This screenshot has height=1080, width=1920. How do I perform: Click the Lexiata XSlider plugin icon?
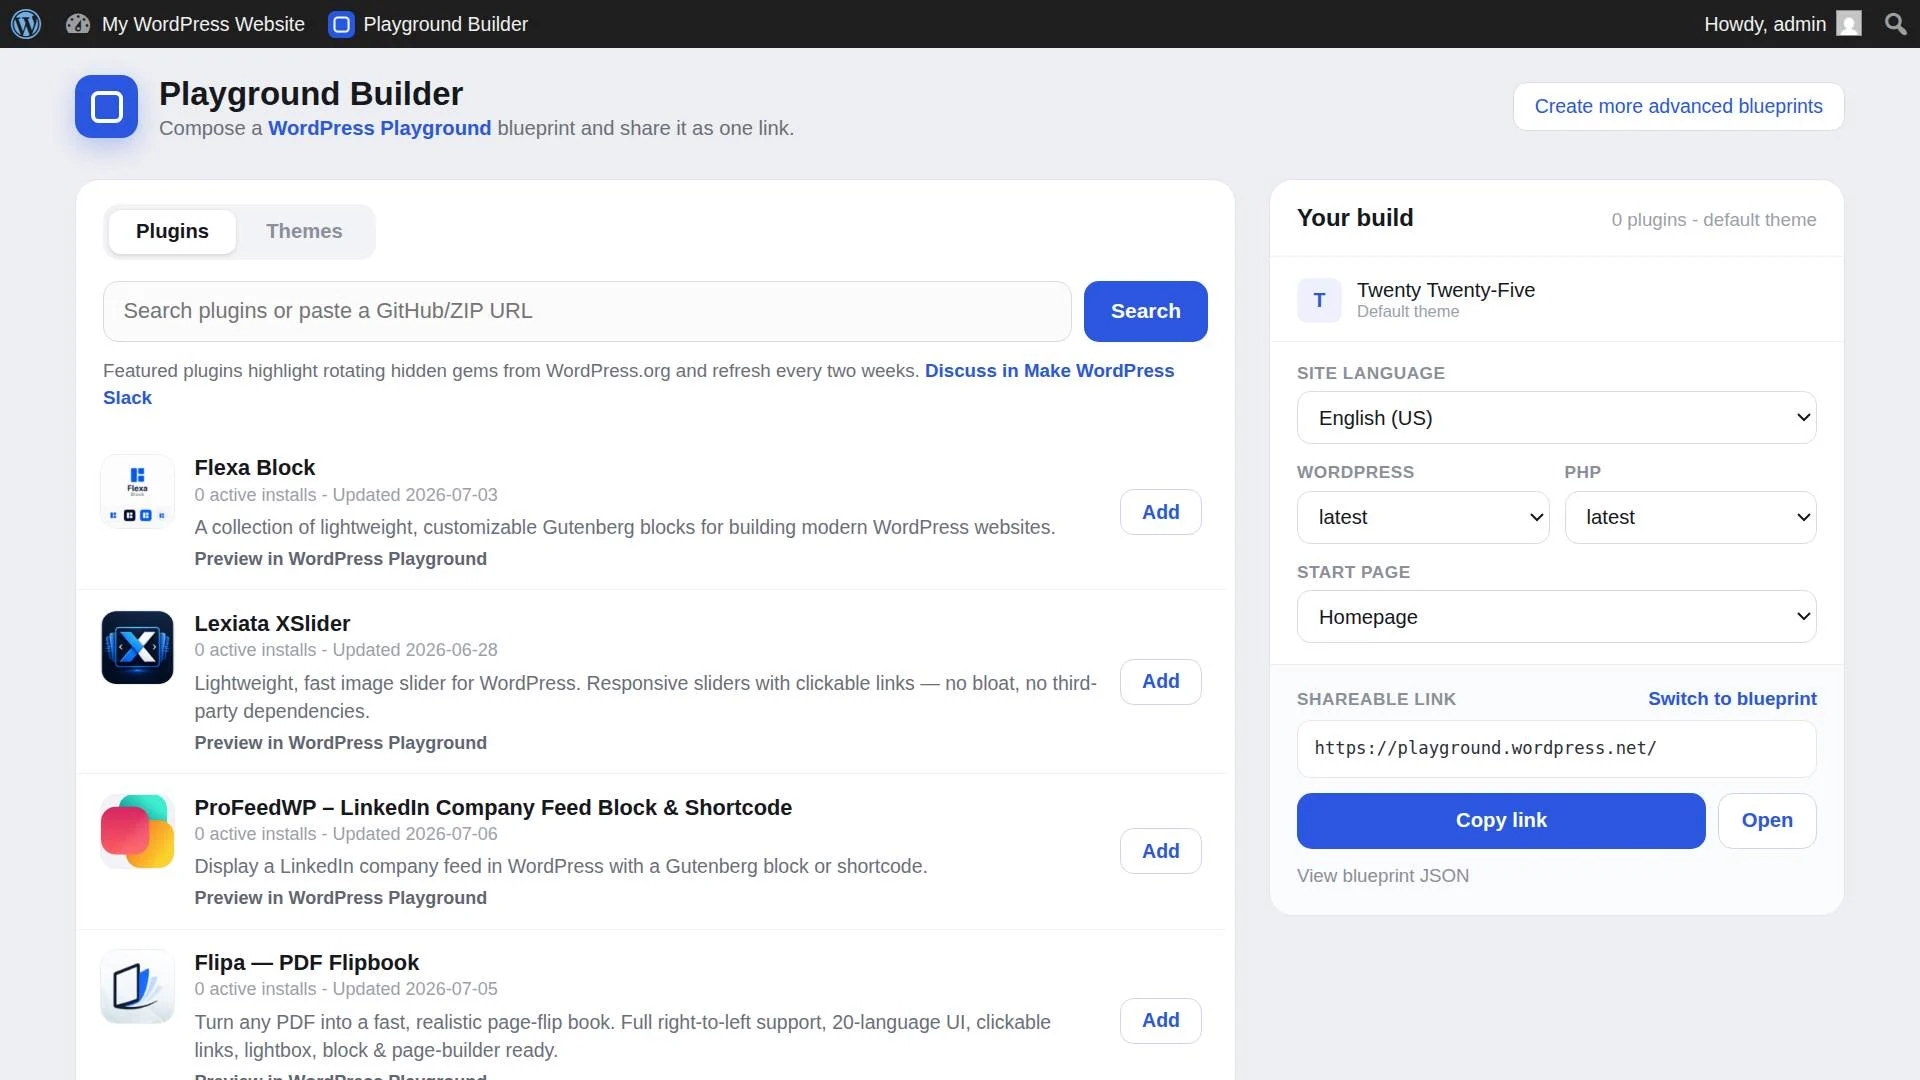point(138,648)
